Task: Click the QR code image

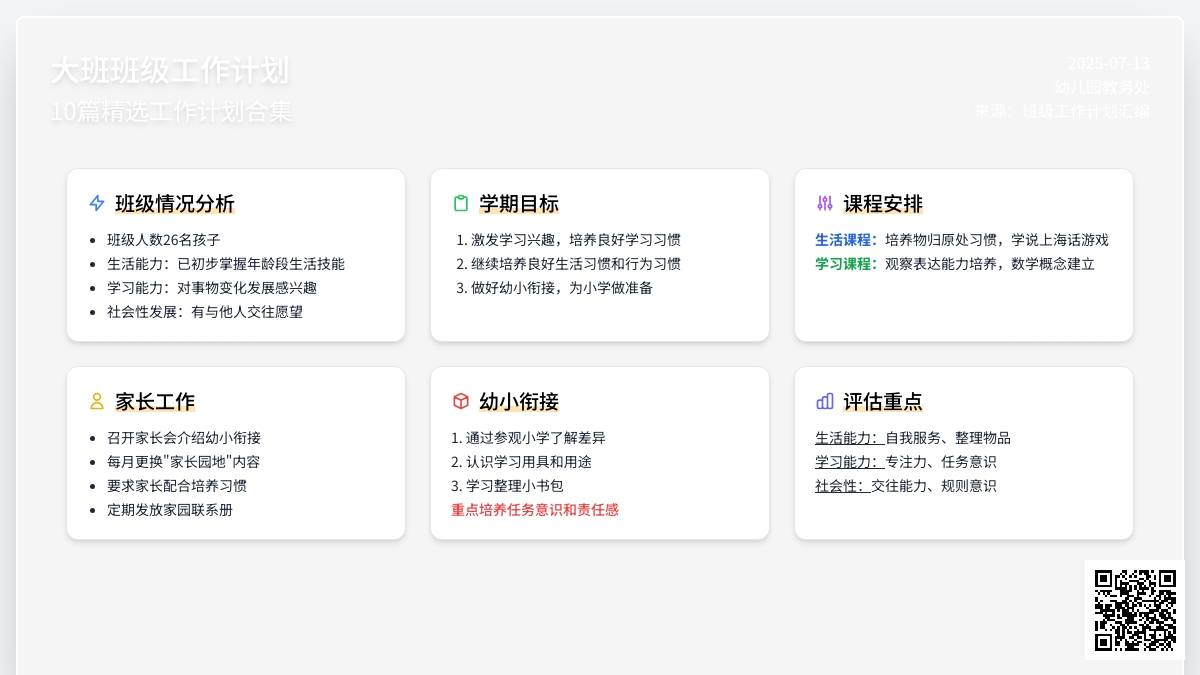Action: tap(1134, 609)
